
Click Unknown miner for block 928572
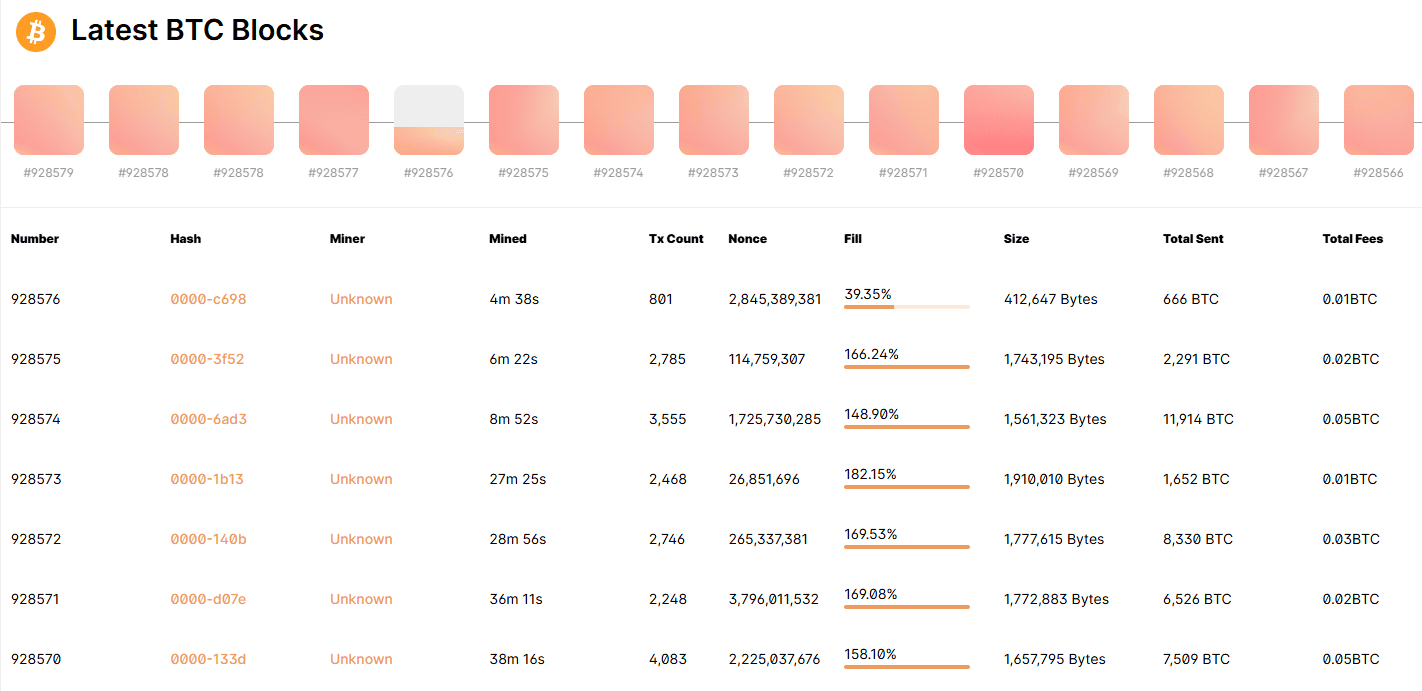tap(361, 539)
